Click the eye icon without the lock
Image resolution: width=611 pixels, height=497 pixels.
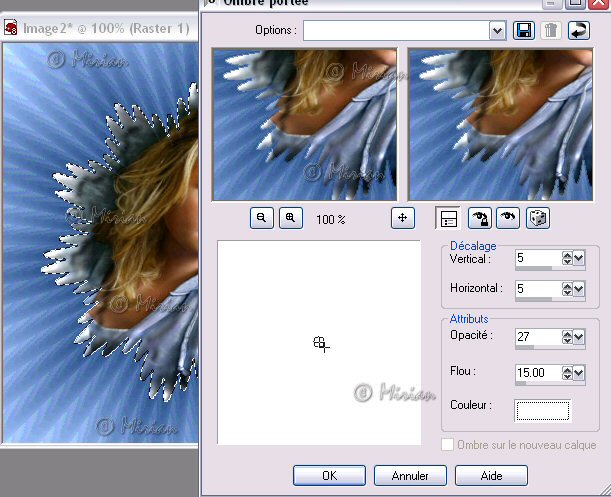tap(508, 218)
